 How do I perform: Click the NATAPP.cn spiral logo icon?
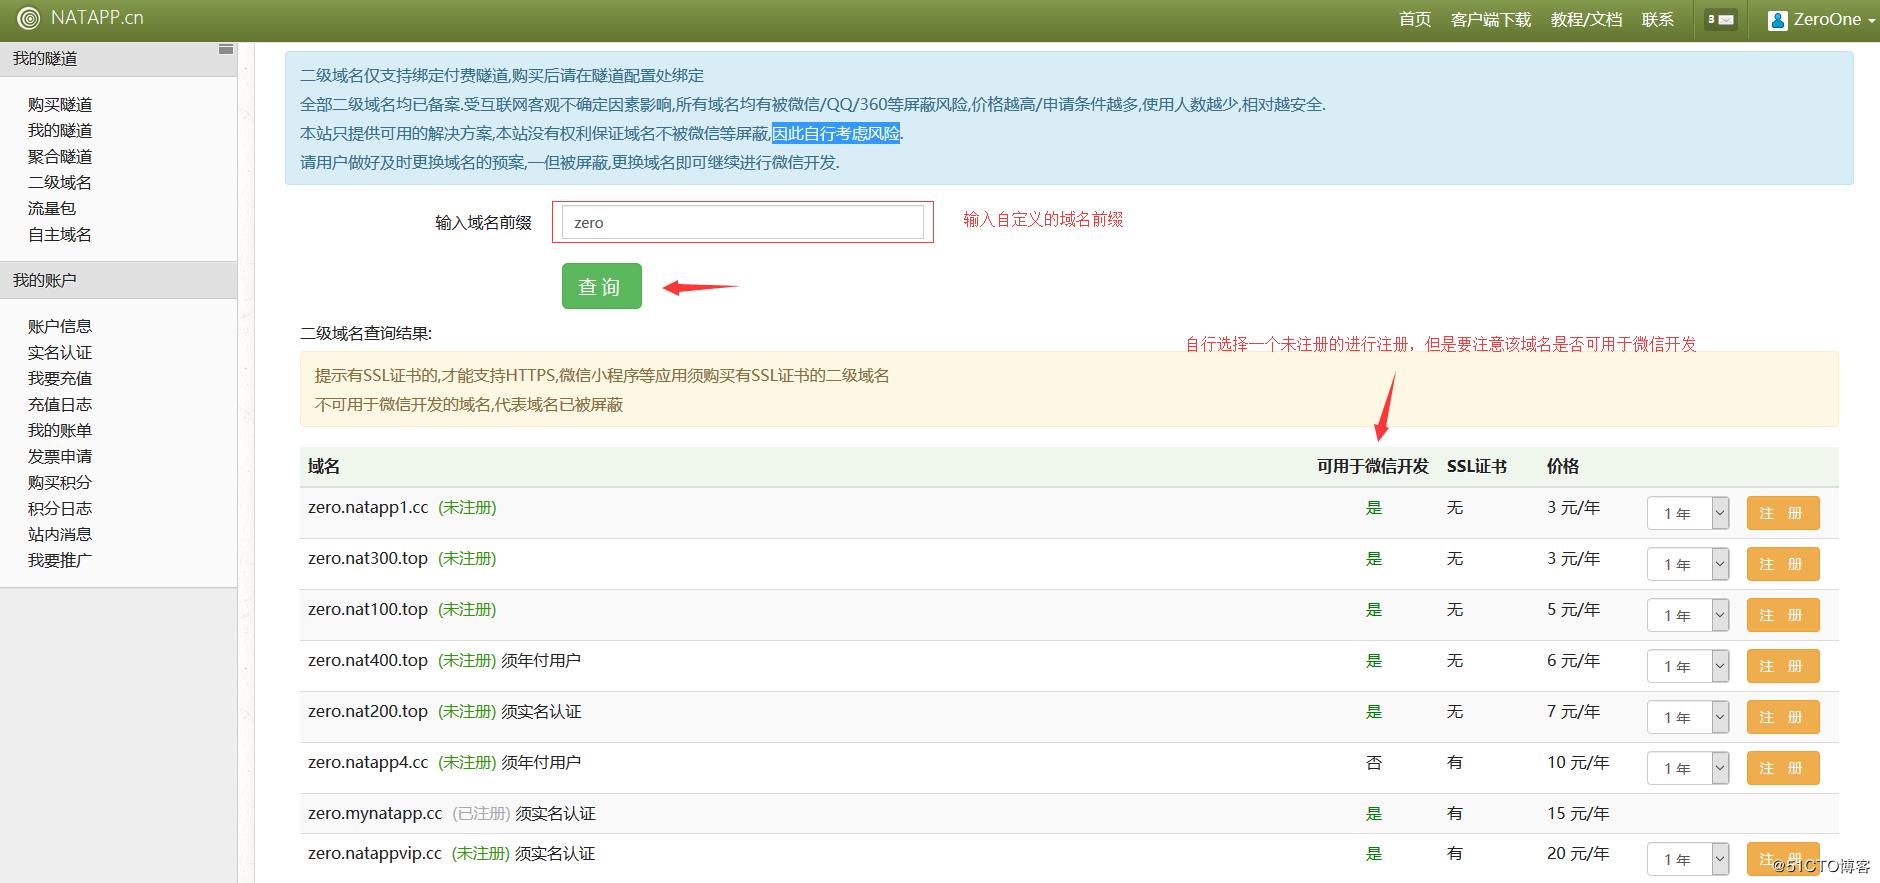(x=29, y=18)
